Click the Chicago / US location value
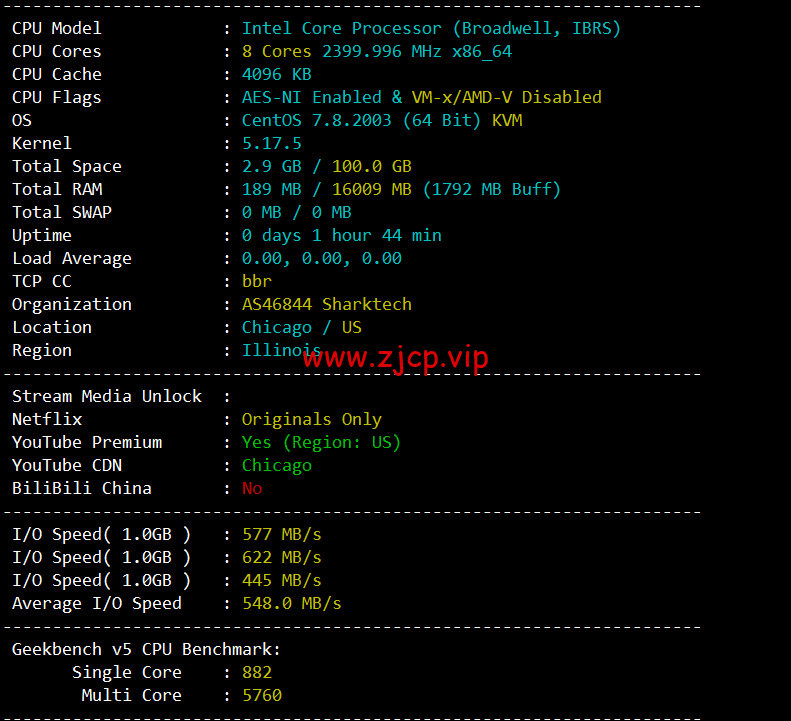The width and height of the screenshot is (791, 721). coord(302,327)
